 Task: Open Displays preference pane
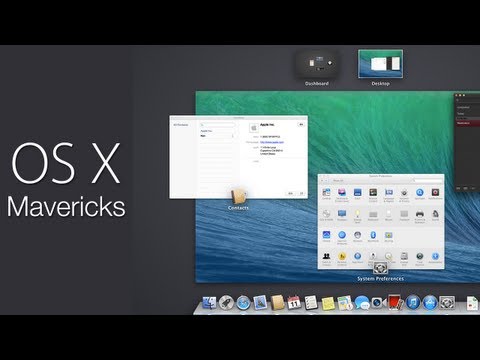pos(342,215)
